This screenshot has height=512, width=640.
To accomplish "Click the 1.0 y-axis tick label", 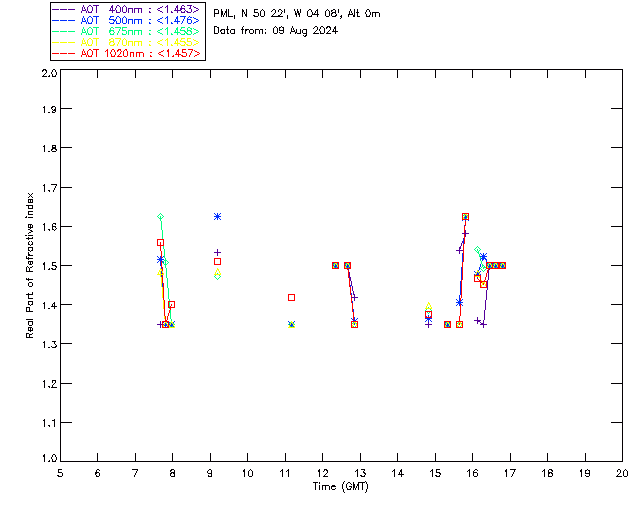I will coord(49,458).
